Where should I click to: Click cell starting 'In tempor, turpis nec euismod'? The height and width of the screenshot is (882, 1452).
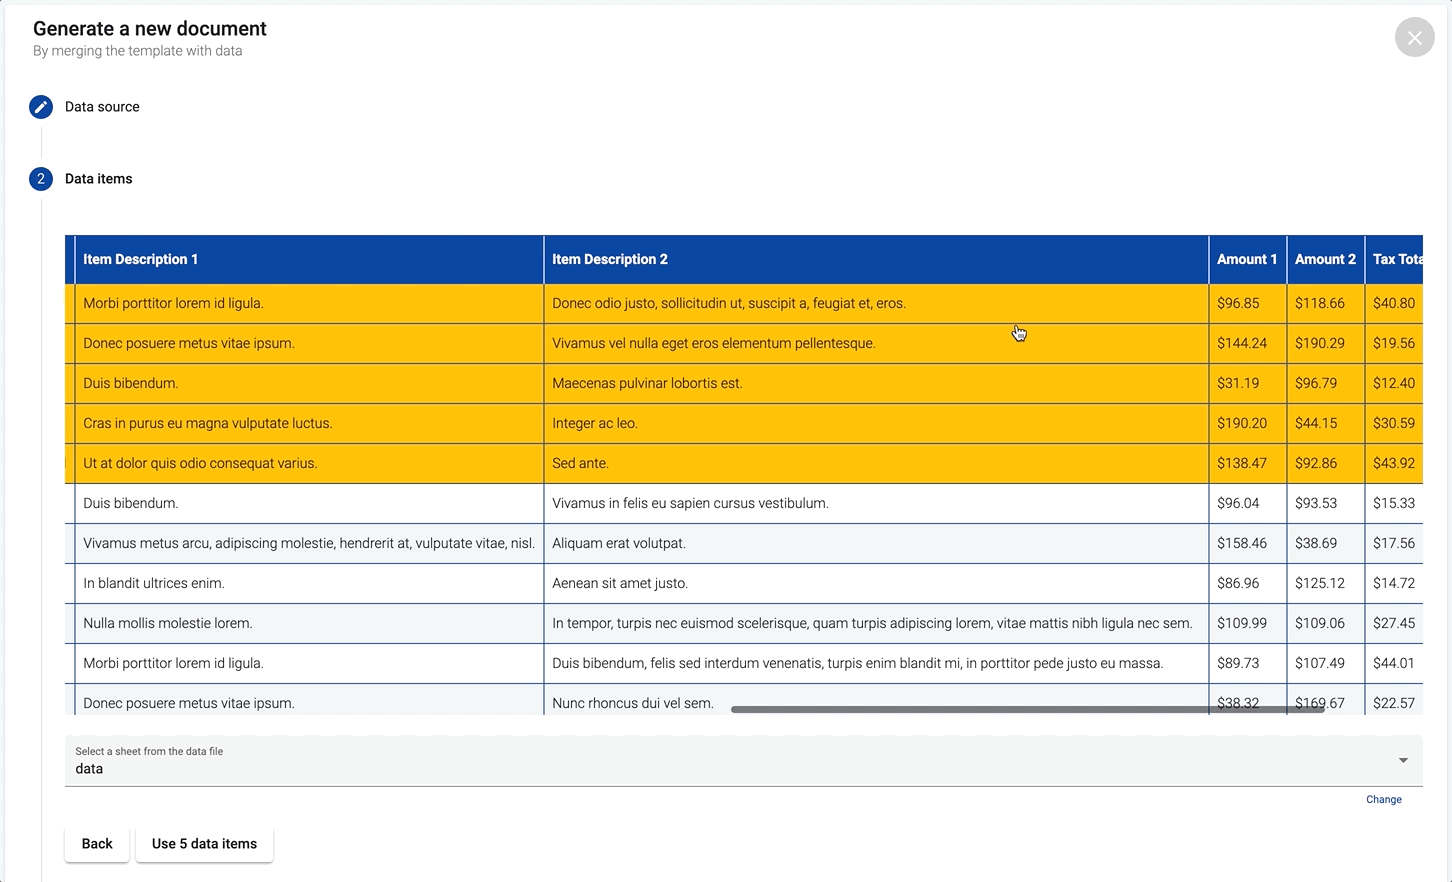click(876, 624)
